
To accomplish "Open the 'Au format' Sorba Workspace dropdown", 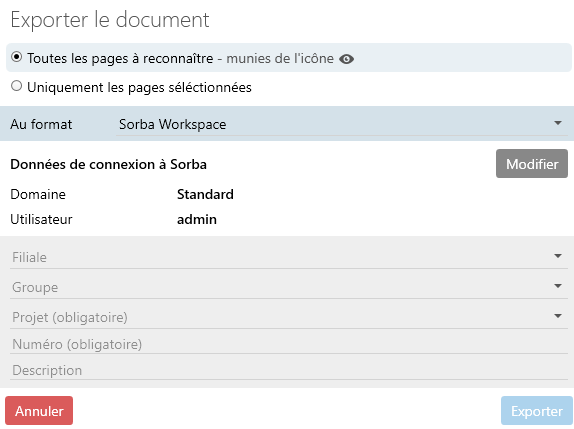I will 342,124.
